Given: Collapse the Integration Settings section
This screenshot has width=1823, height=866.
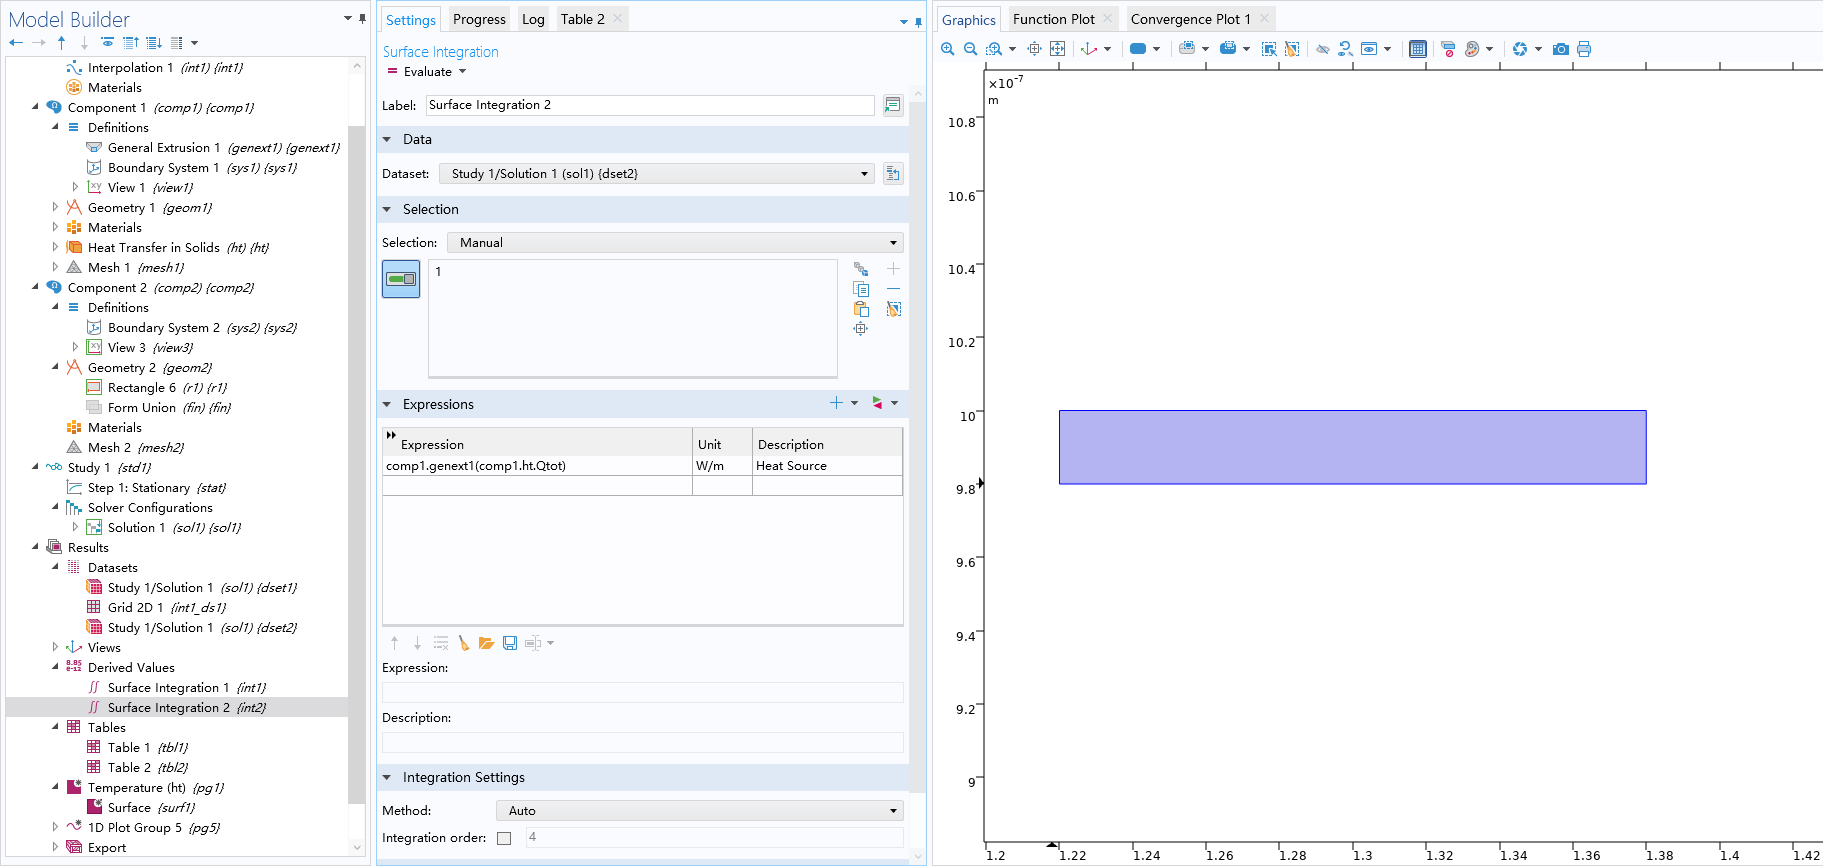Looking at the screenshot, I should coord(387,778).
